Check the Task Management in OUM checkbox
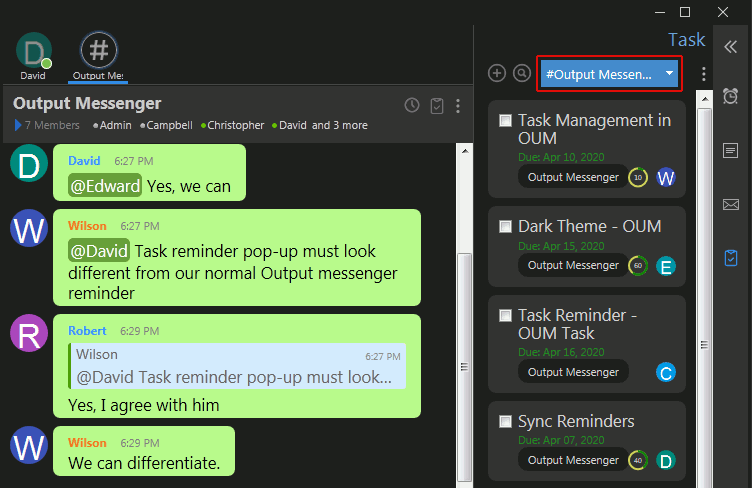The image size is (752, 488). pyautogui.click(x=505, y=120)
